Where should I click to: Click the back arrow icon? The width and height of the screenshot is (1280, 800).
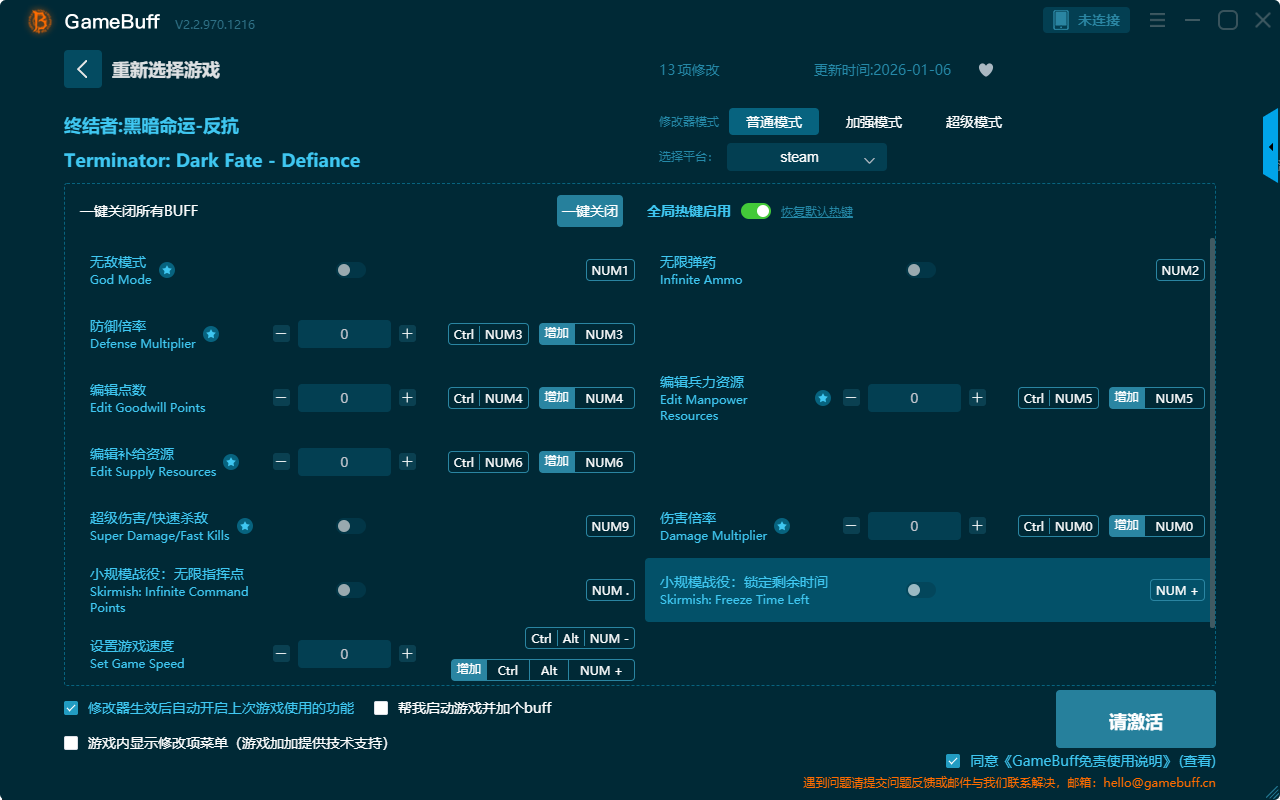[x=83, y=69]
